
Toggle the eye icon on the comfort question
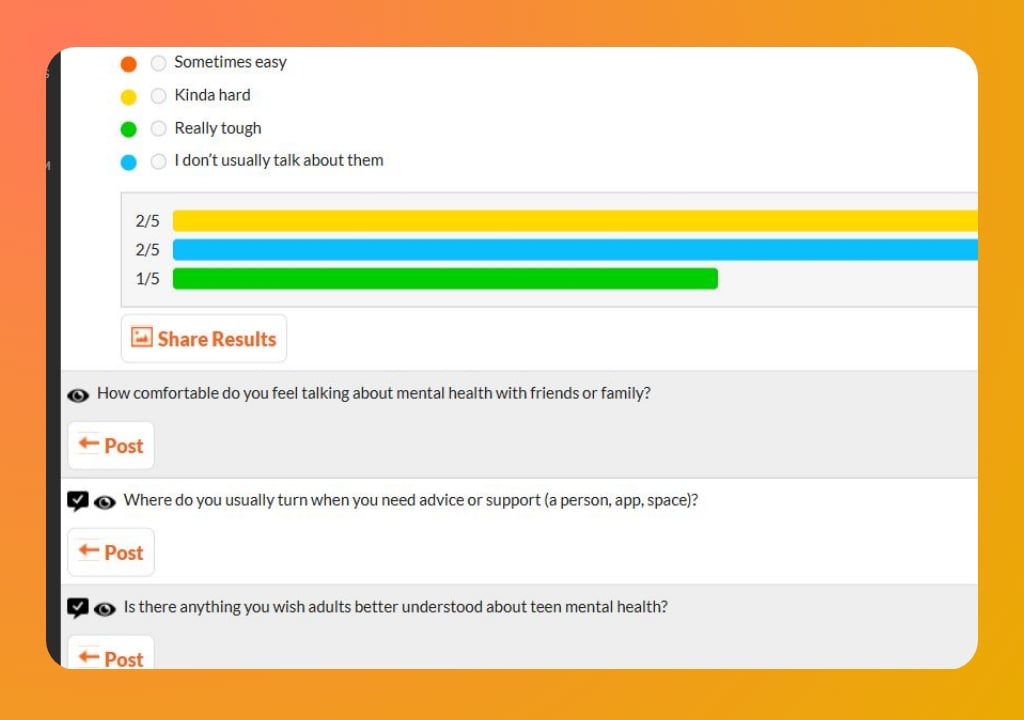click(x=78, y=395)
